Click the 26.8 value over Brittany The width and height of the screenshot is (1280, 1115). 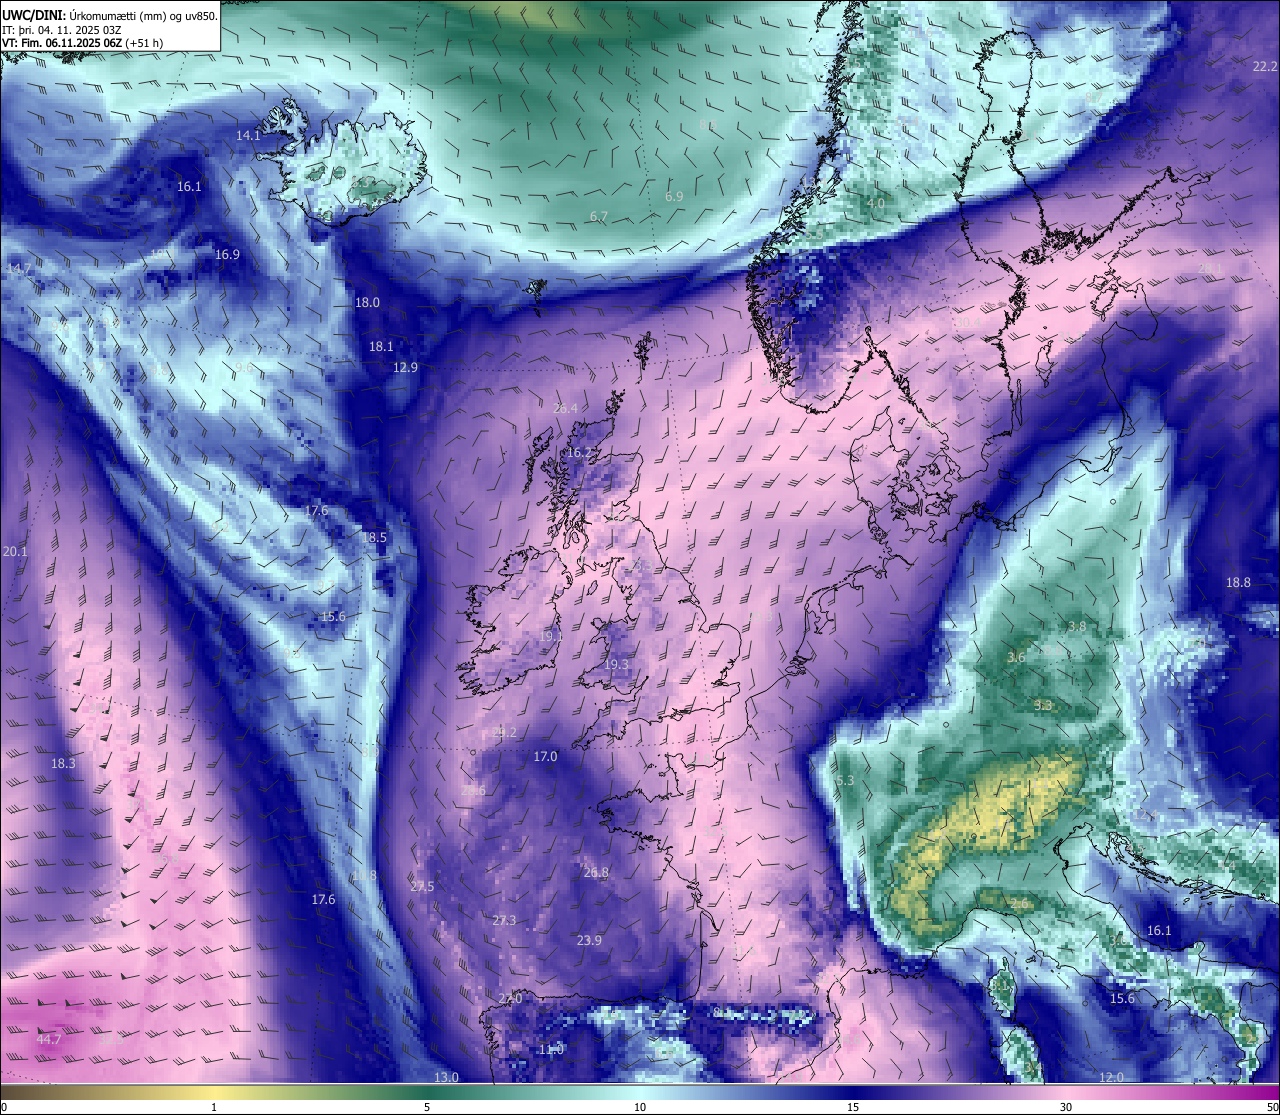596,872
